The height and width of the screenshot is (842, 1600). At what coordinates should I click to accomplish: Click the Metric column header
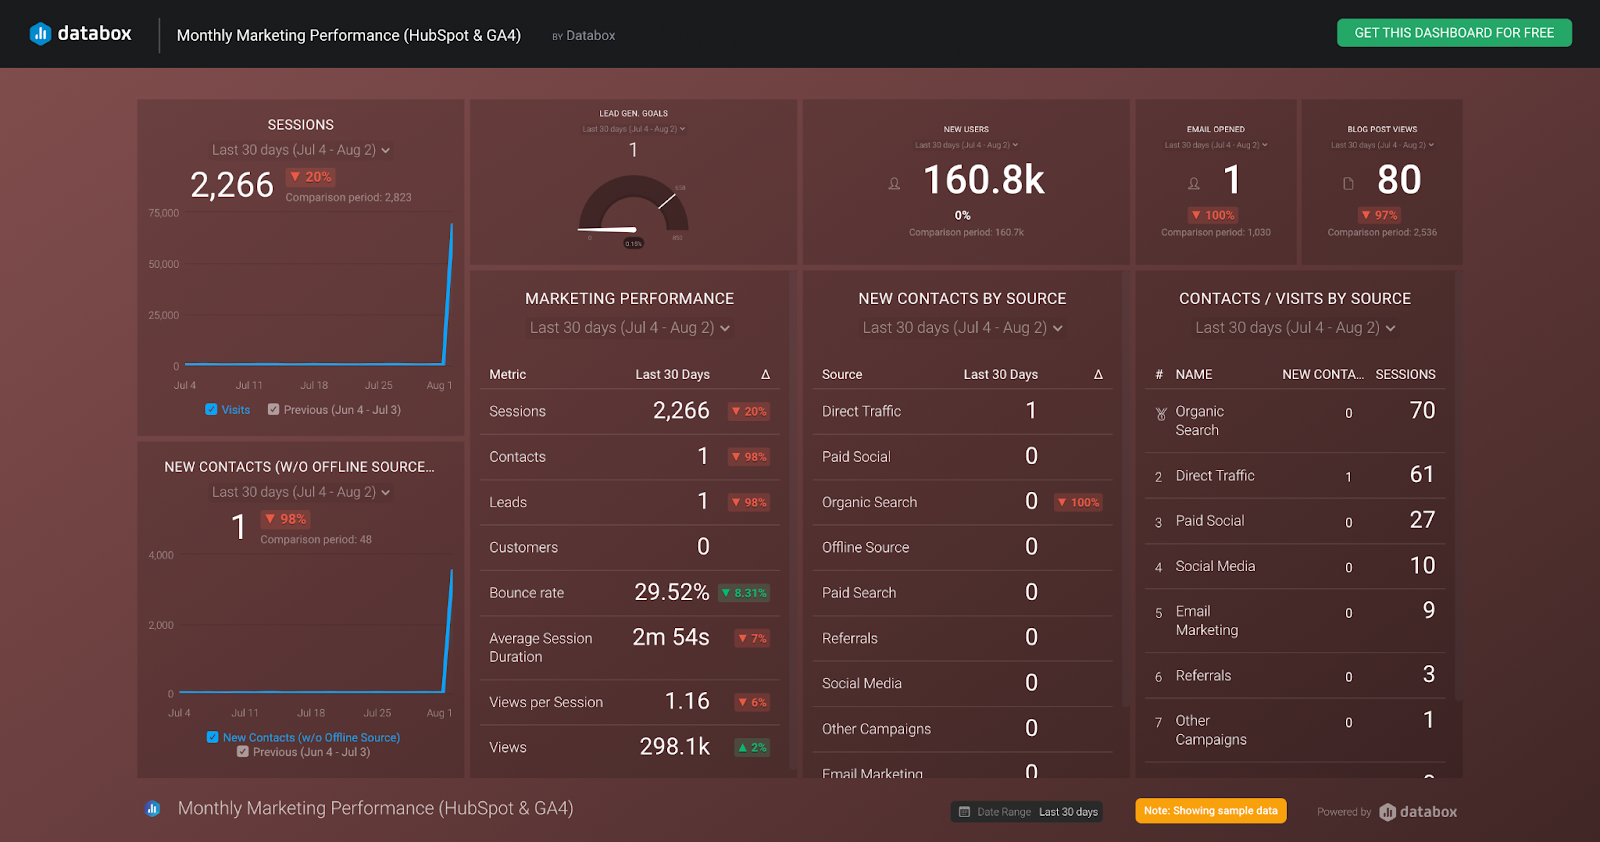click(x=508, y=375)
